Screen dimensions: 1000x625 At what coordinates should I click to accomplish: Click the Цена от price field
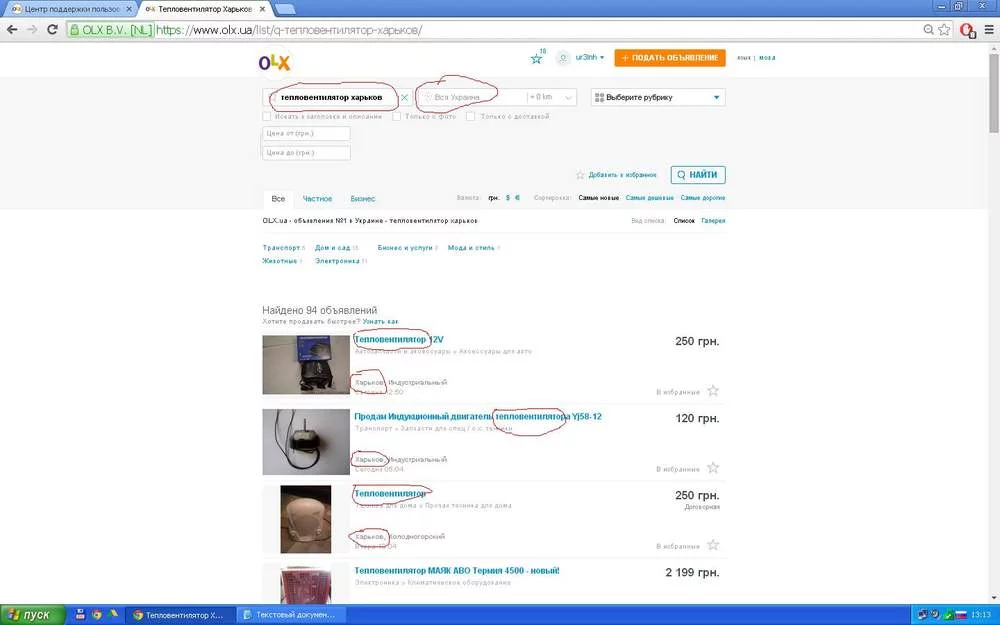(x=306, y=133)
